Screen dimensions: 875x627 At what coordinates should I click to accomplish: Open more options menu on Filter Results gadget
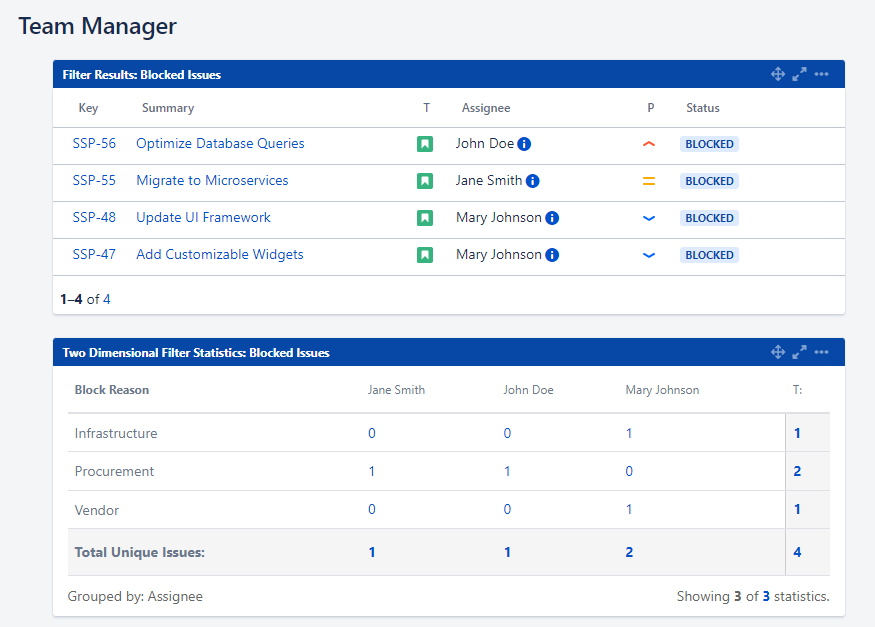pyautogui.click(x=821, y=74)
